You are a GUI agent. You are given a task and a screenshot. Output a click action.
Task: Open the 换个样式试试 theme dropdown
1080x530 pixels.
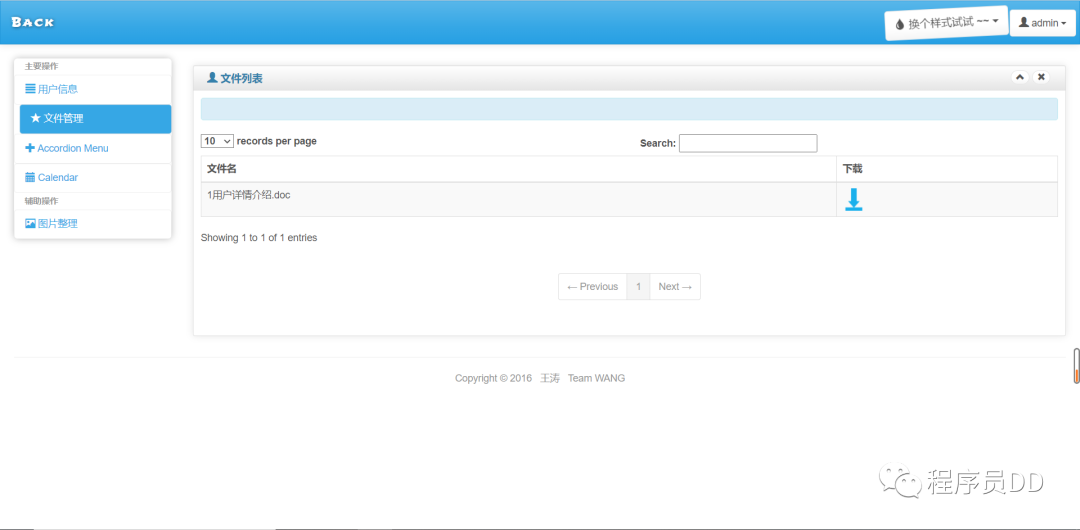tap(946, 23)
